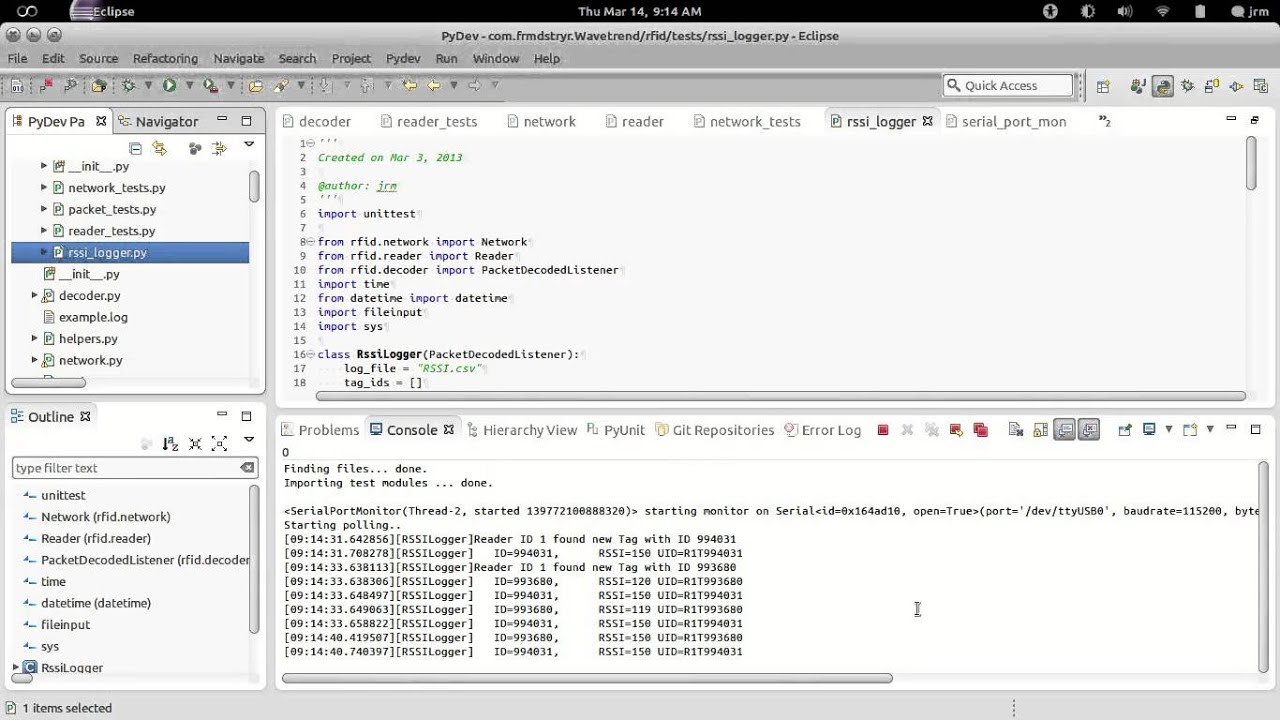Screen dimensions: 1280x720
Task: Expand the network_tests.py tree node
Action: tap(44, 188)
